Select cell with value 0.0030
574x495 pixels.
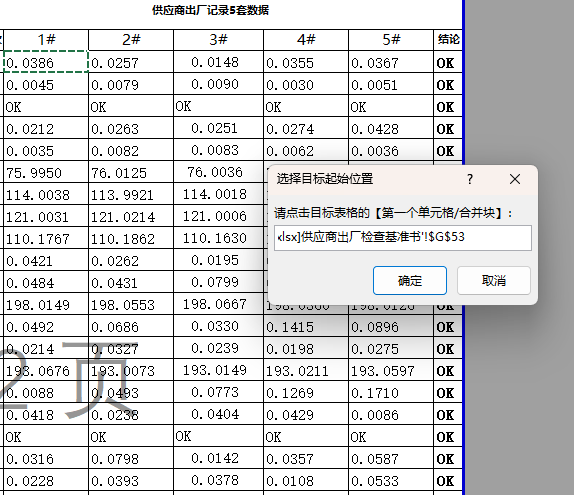point(306,84)
